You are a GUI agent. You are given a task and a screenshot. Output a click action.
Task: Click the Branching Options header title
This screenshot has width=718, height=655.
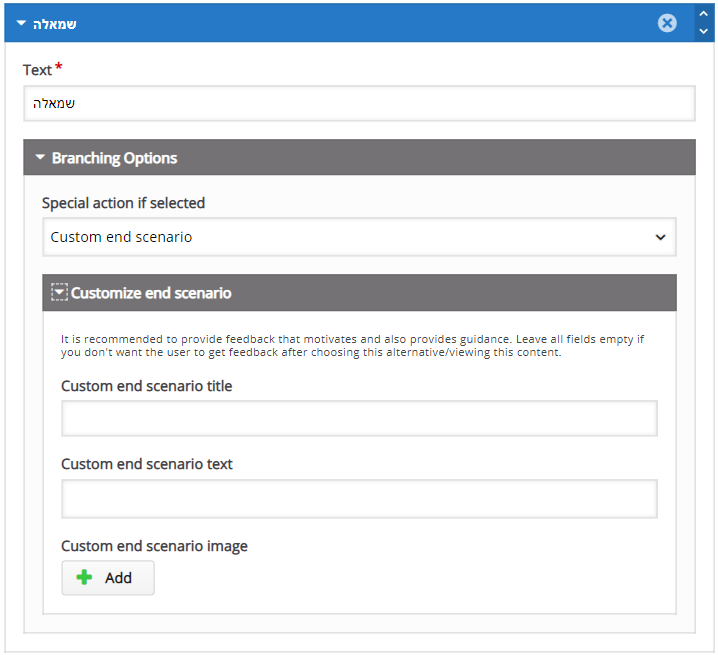114,158
